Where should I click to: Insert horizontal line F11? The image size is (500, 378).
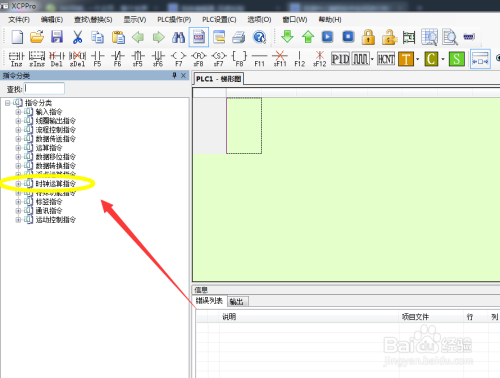click(260, 59)
